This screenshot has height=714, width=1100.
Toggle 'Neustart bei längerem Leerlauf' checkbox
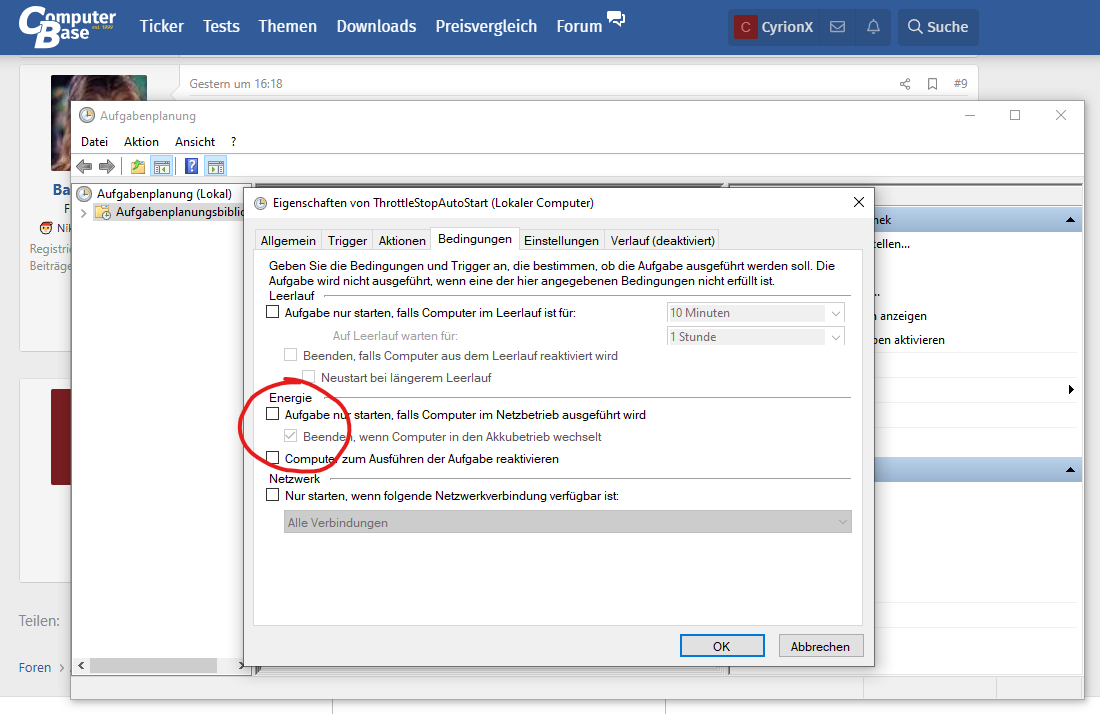click(308, 377)
